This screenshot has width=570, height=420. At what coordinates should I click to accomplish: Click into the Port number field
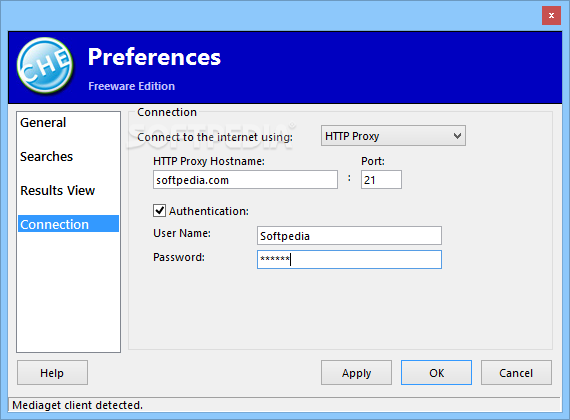click(x=381, y=180)
